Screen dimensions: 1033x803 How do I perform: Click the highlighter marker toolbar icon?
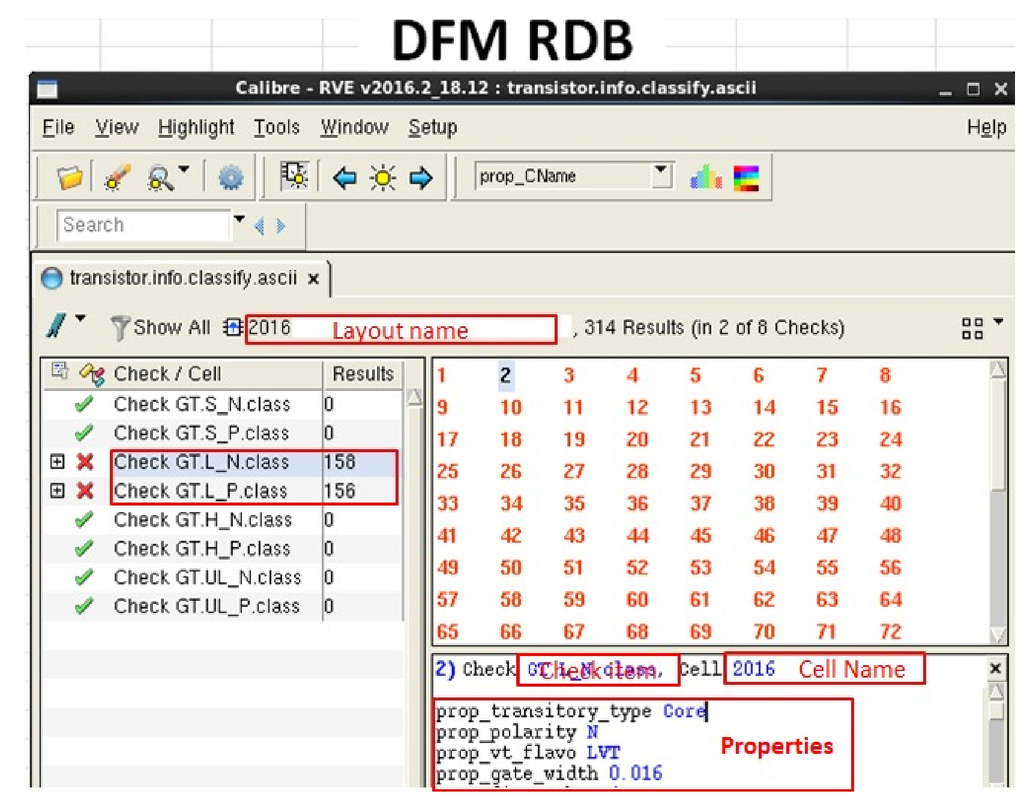(118, 177)
